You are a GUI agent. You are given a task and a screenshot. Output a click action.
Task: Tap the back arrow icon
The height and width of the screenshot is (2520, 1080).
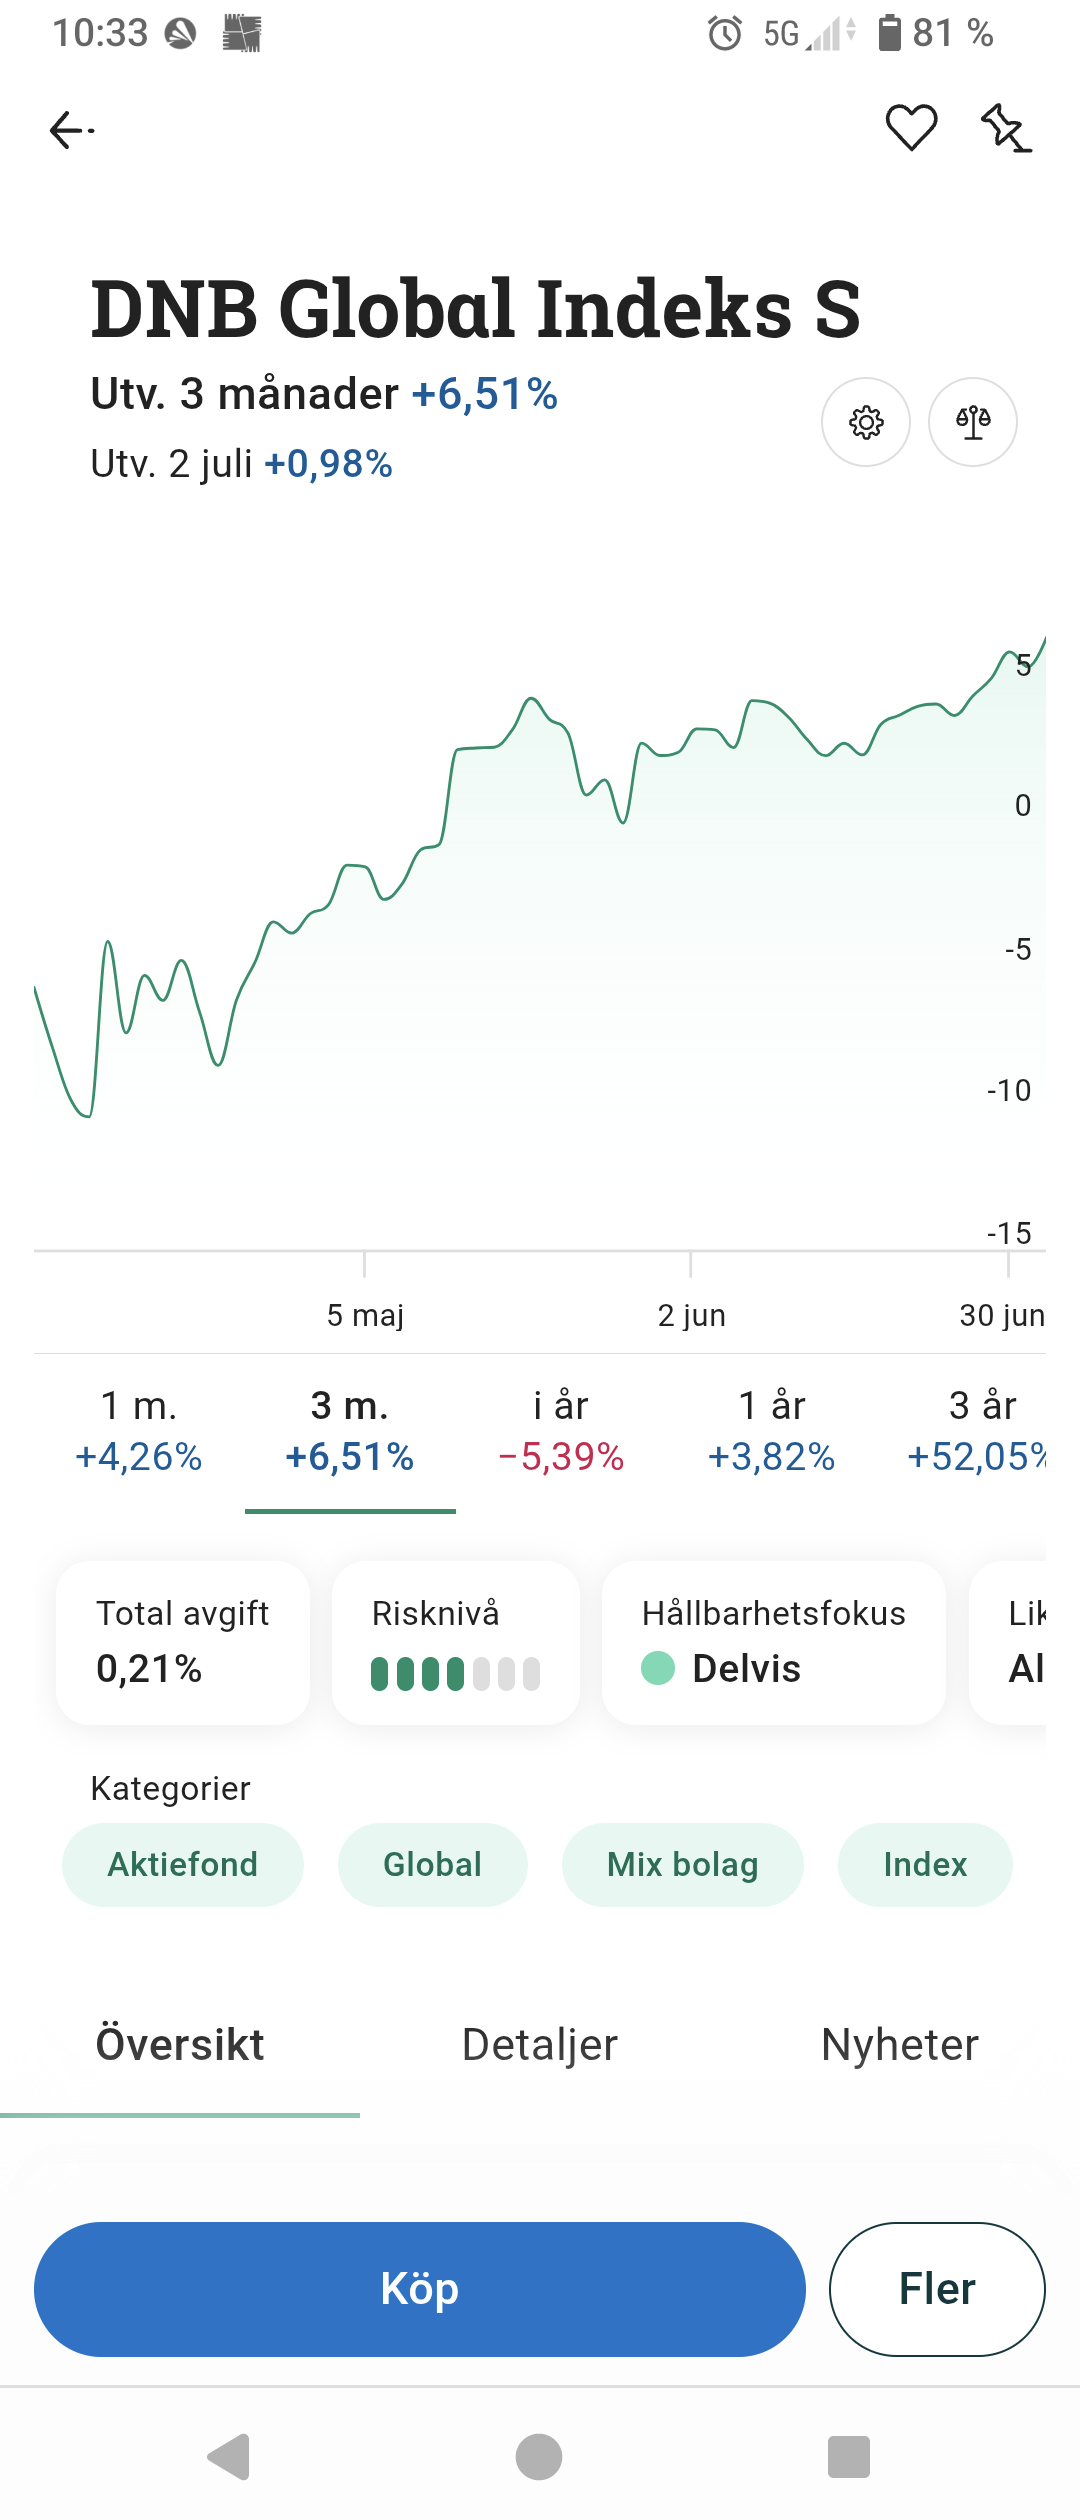pos(71,130)
